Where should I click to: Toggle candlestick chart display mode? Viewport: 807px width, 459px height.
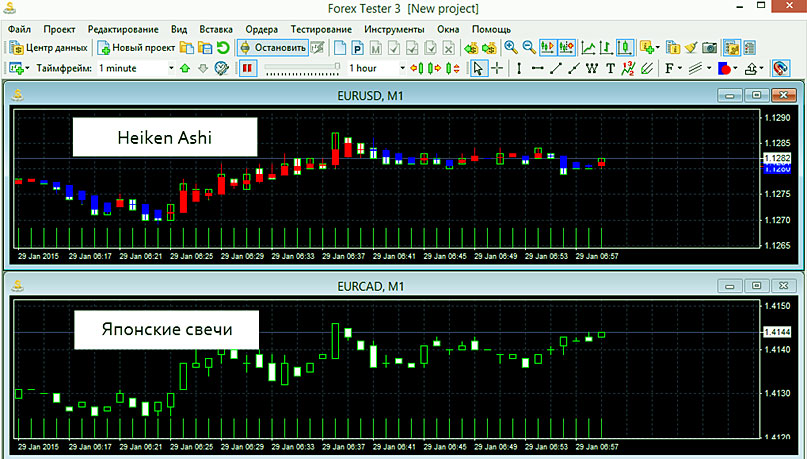click(623, 47)
